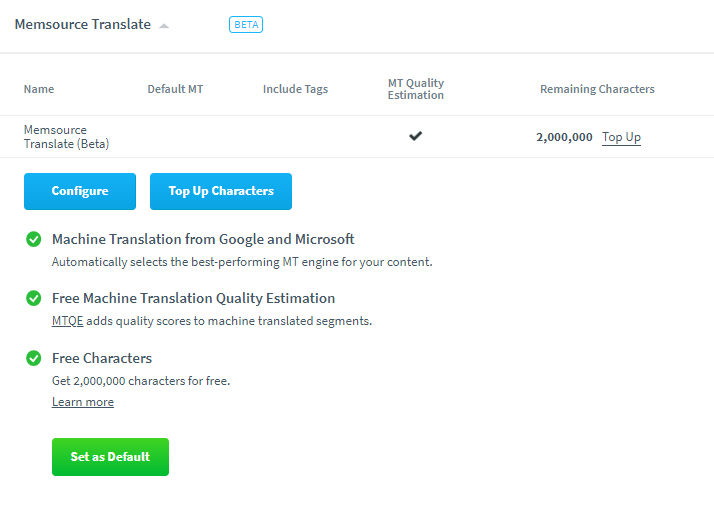The height and width of the screenshot is (505, 714).
Task: Select the Remaining Characters column header
Action: click(597, 89)
